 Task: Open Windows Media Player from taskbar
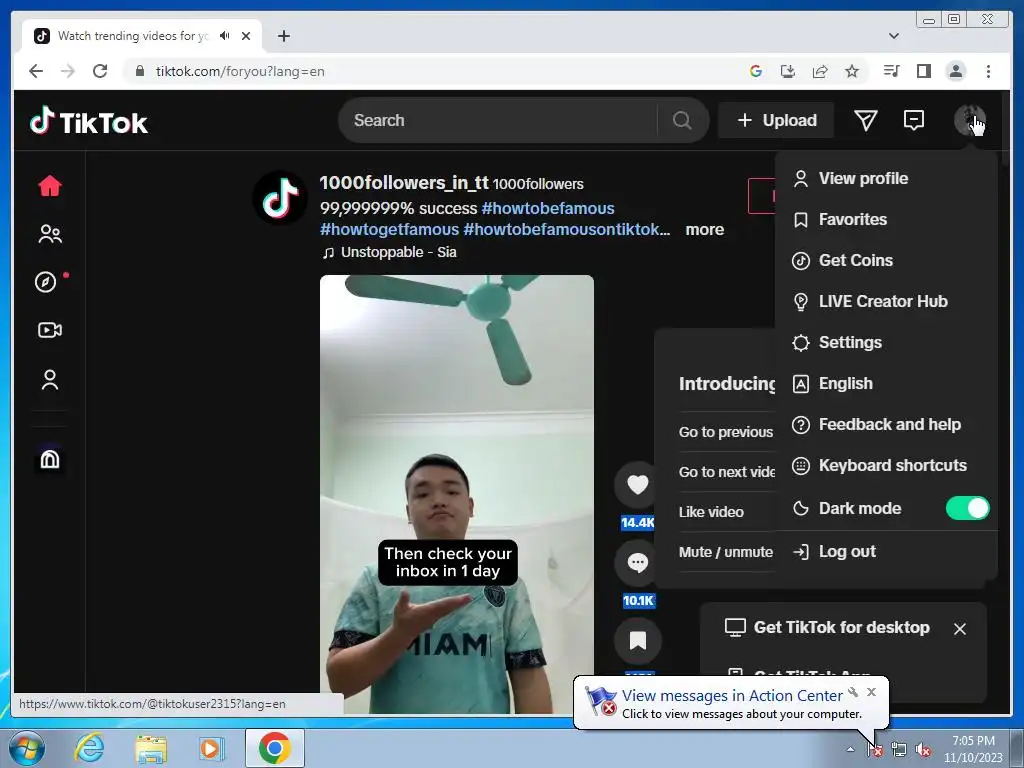click(211, 748)
